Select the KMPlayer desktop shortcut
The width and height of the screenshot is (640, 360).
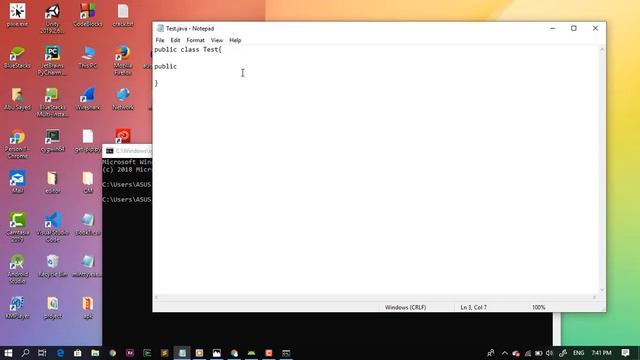[x=17, y=307]
